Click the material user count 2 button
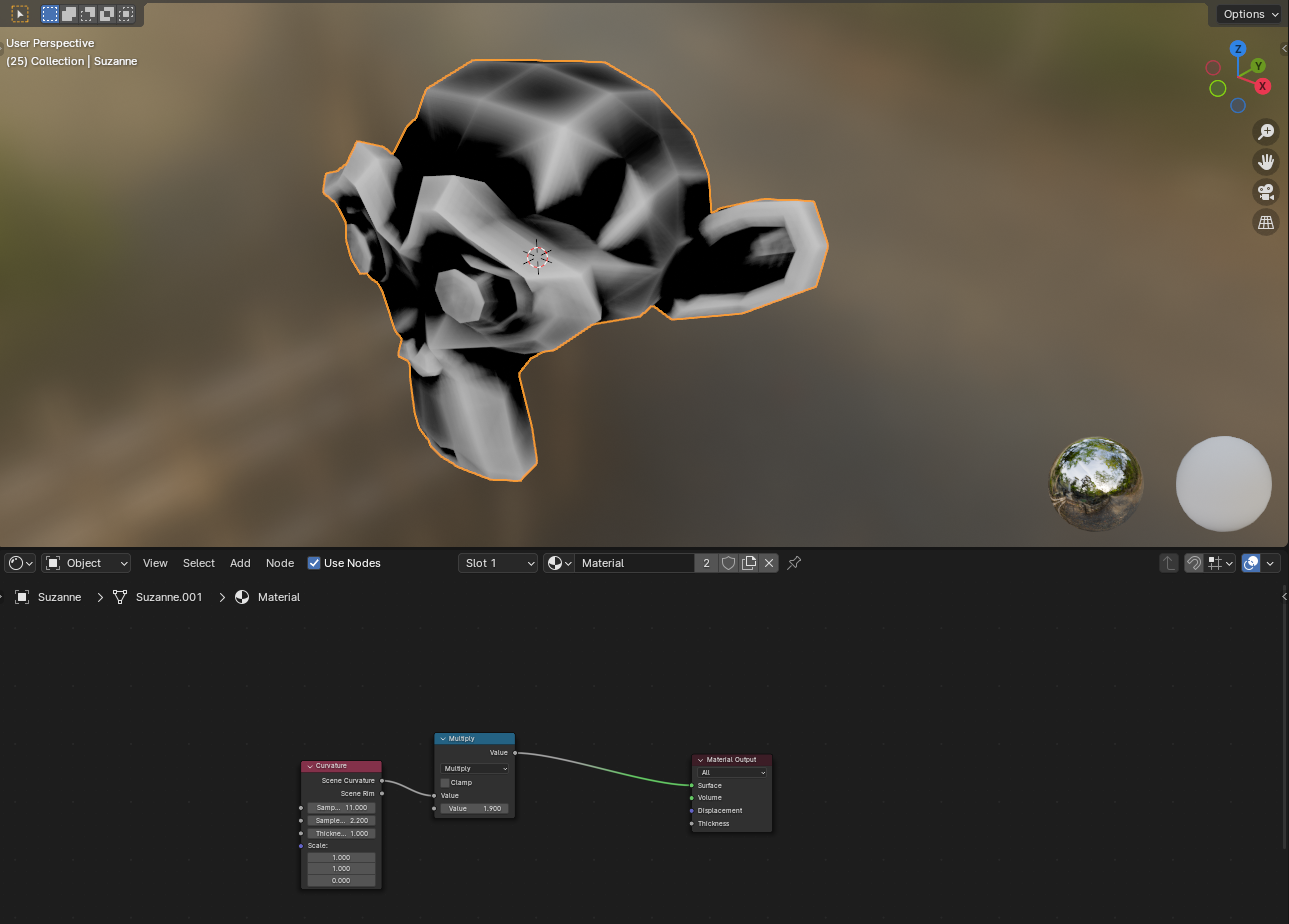This screenshot has width=1289, height=924. pyautogui.click(x=706, y=563)
